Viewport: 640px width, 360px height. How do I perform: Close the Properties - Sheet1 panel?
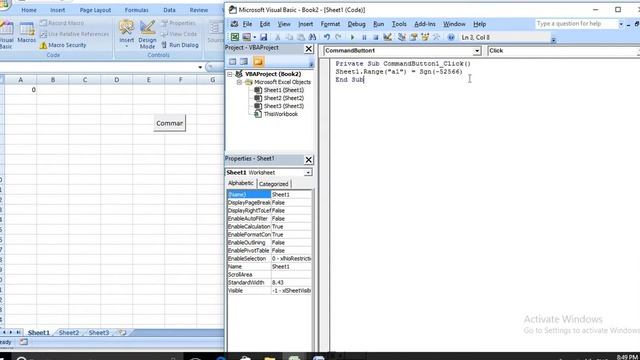tap(309, 160)
